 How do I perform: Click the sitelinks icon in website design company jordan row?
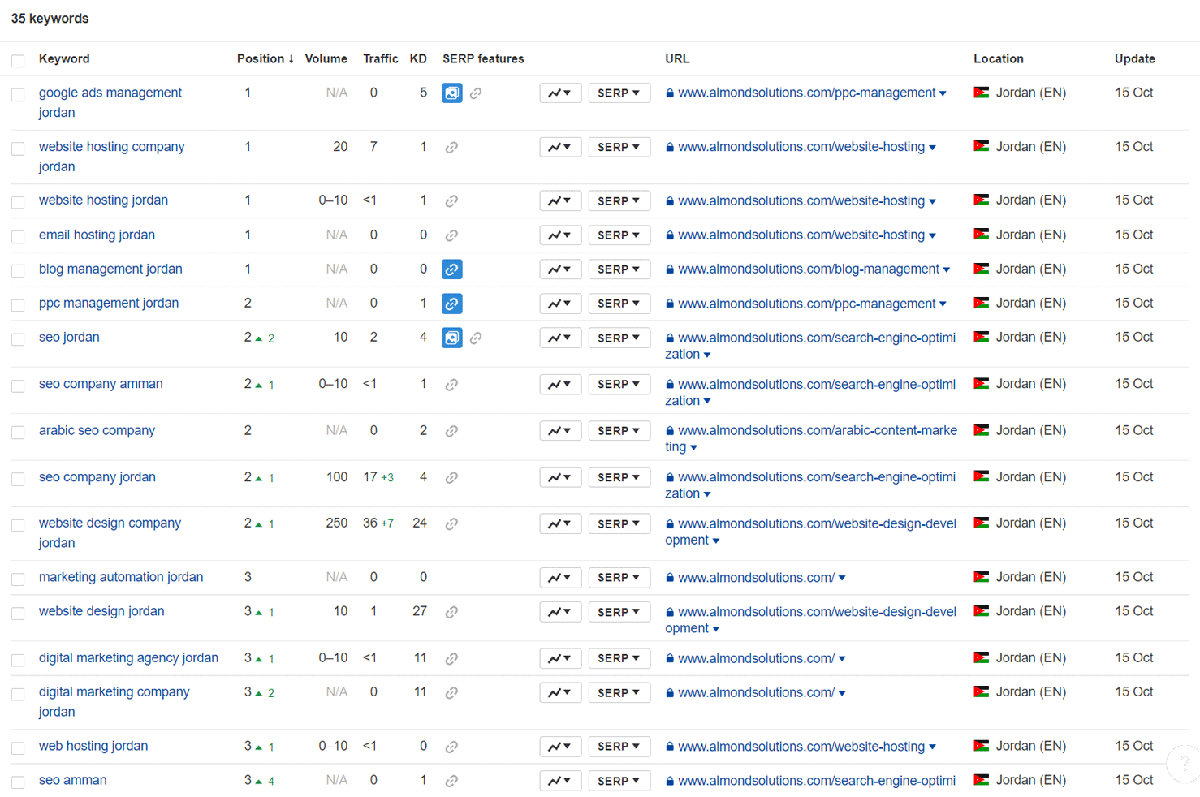click(x=452, y=523)
